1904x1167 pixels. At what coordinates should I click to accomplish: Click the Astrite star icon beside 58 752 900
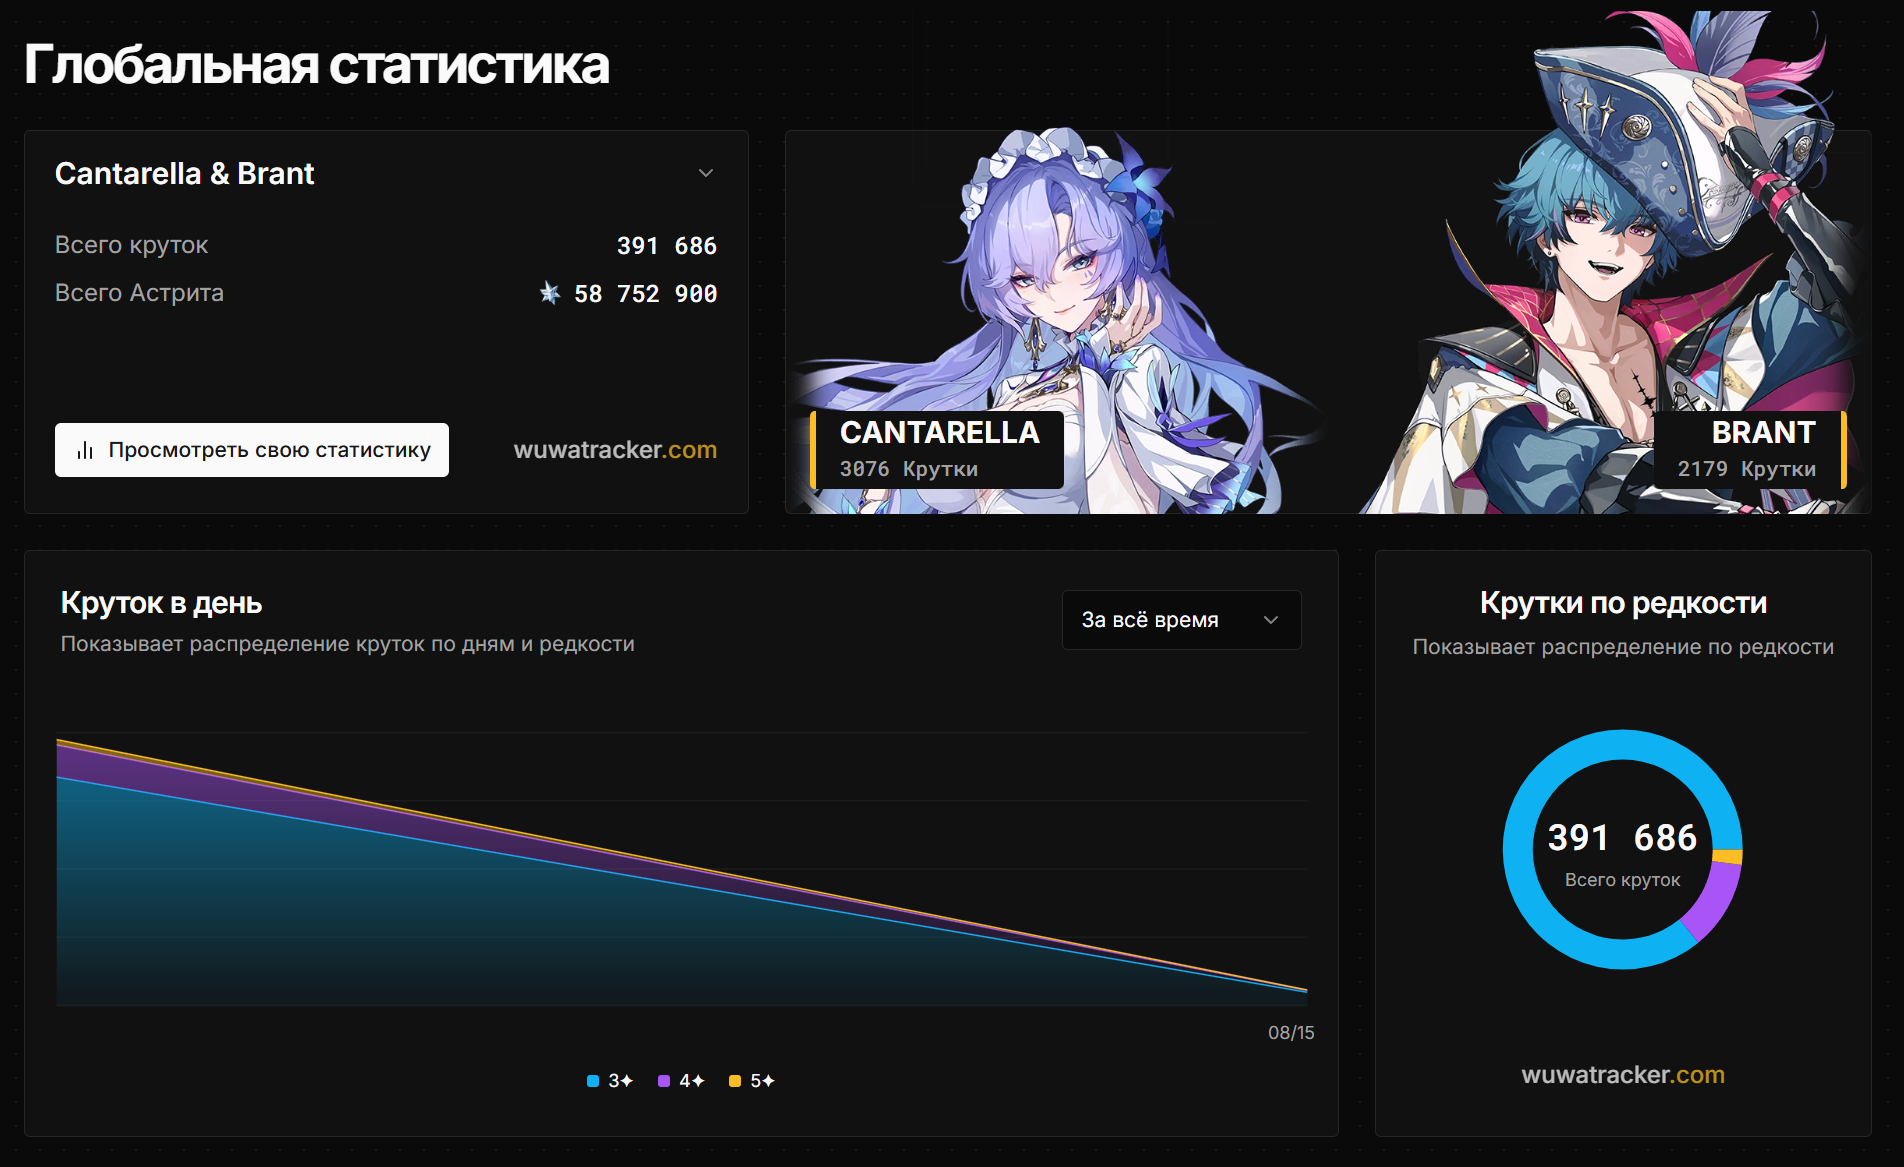tap(550, 293)
